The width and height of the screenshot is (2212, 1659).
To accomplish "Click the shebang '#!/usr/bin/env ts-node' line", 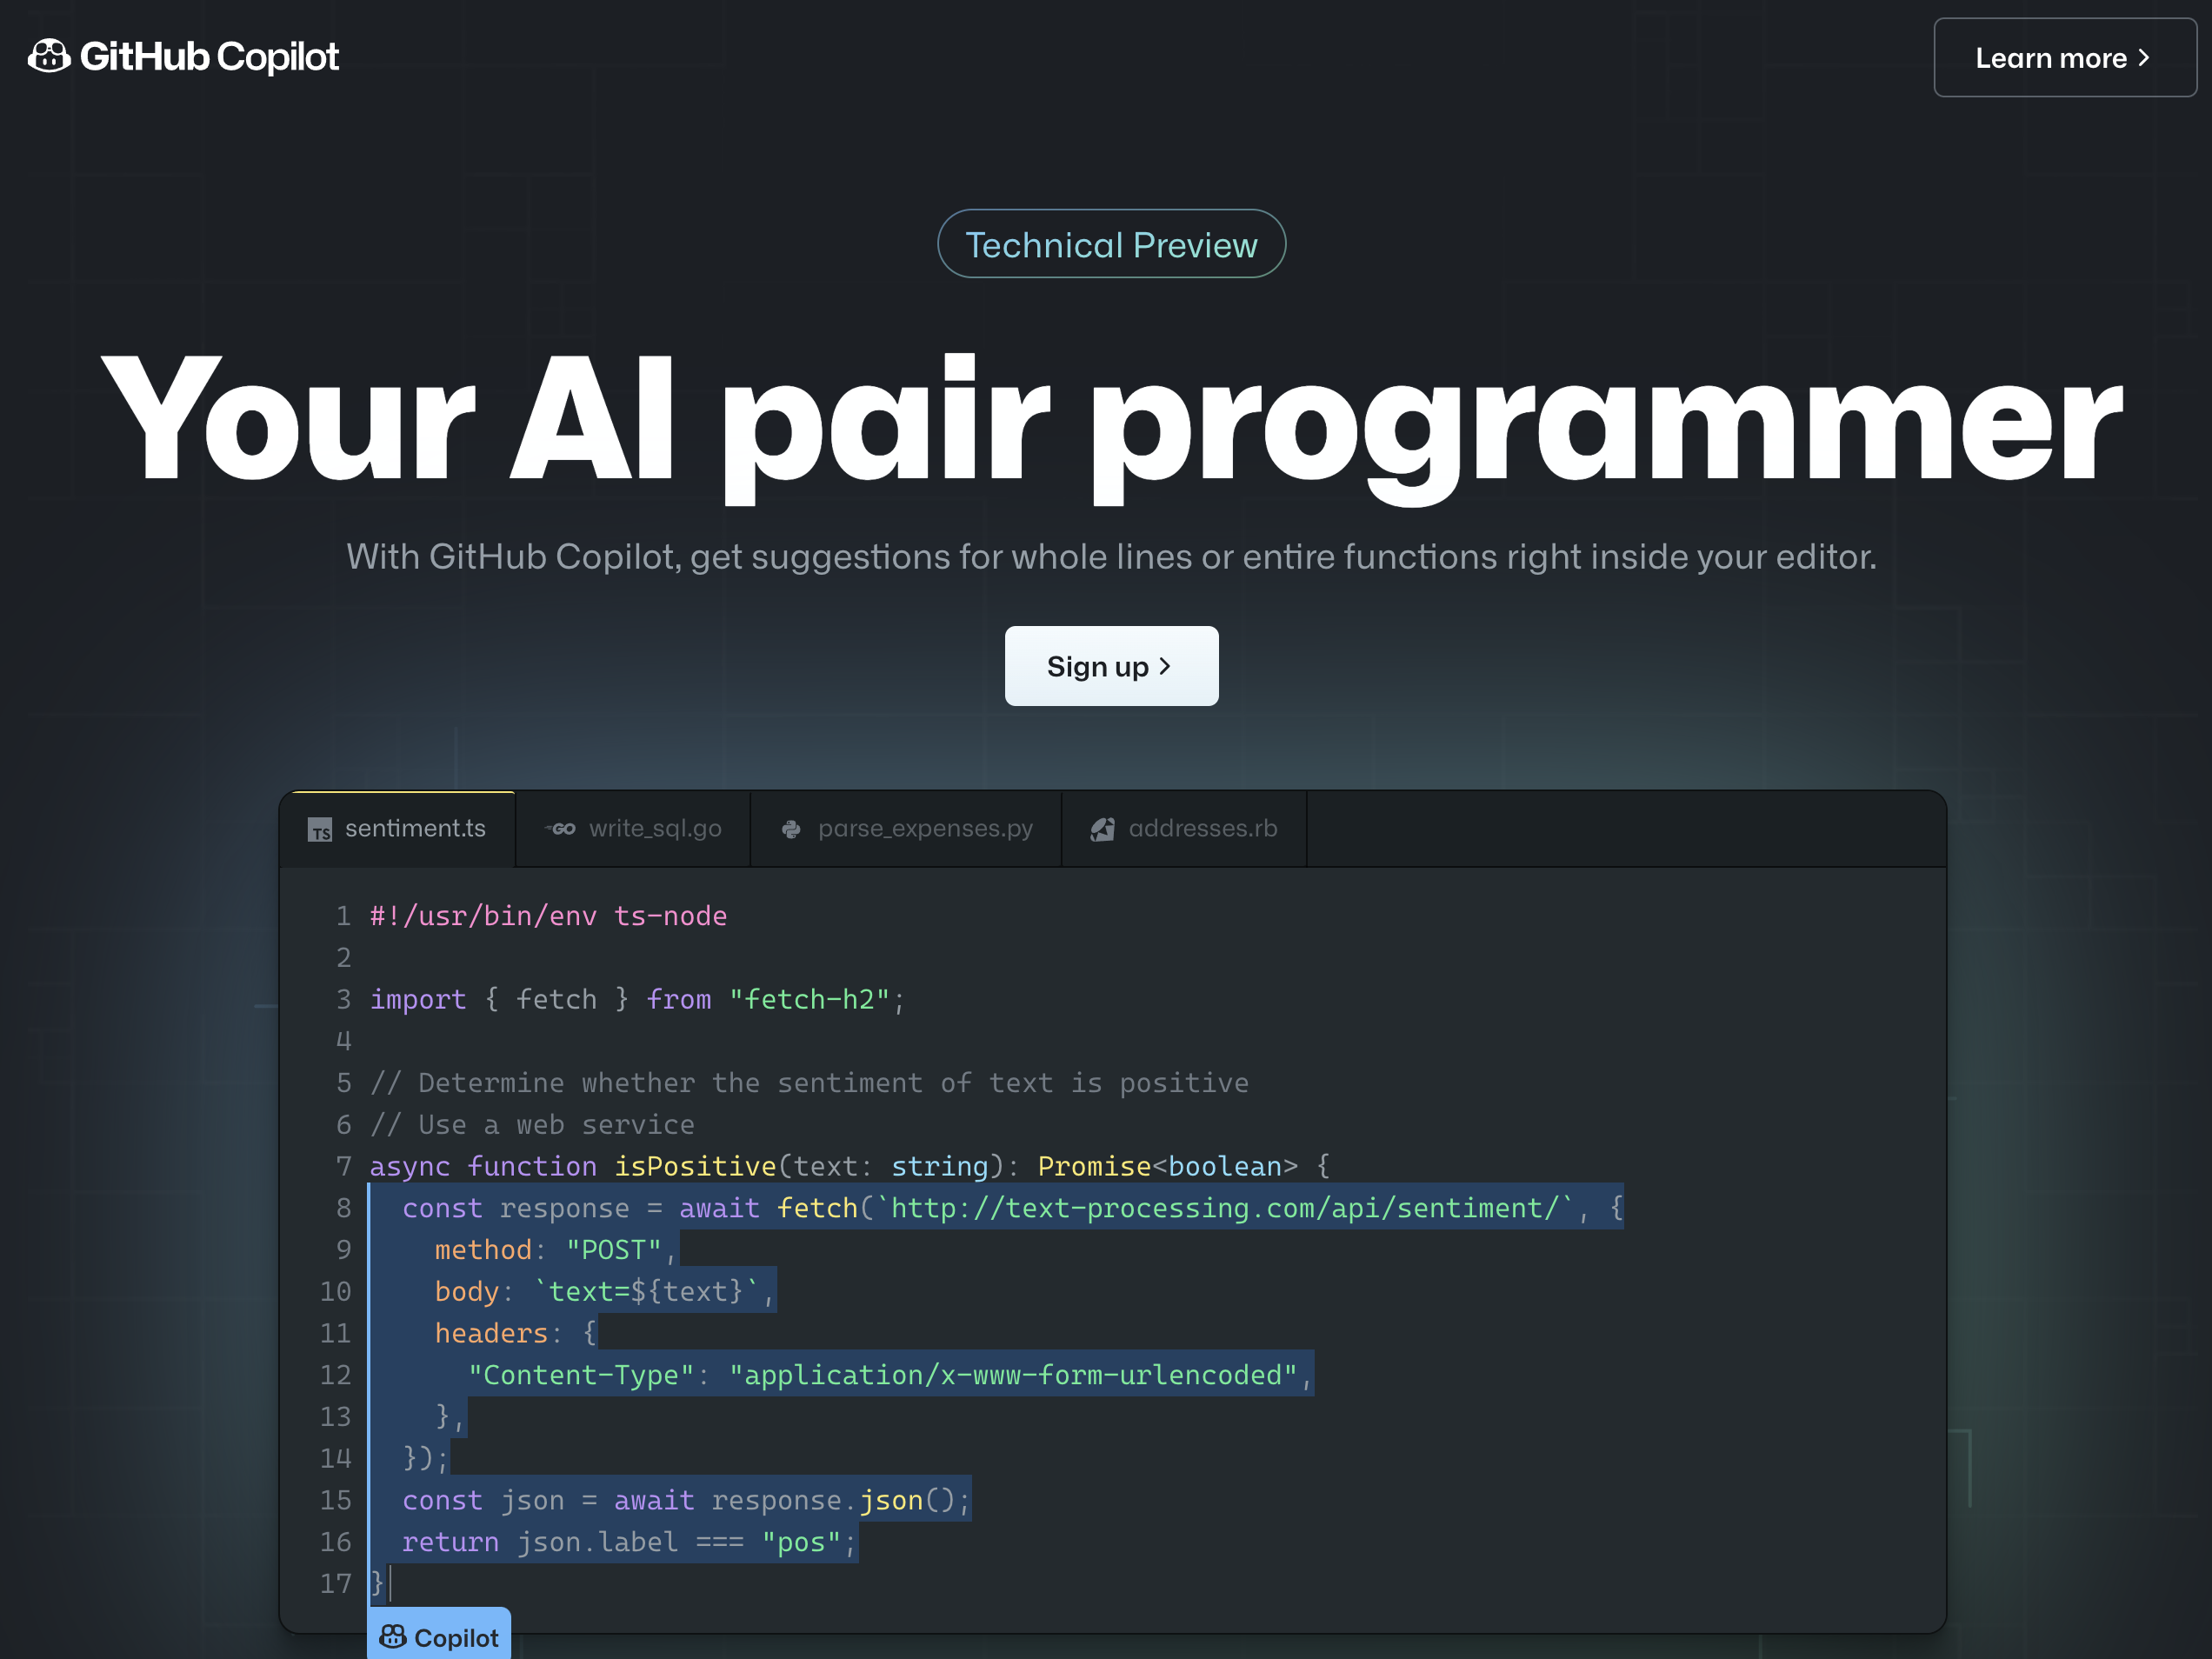I will (548, 916).
